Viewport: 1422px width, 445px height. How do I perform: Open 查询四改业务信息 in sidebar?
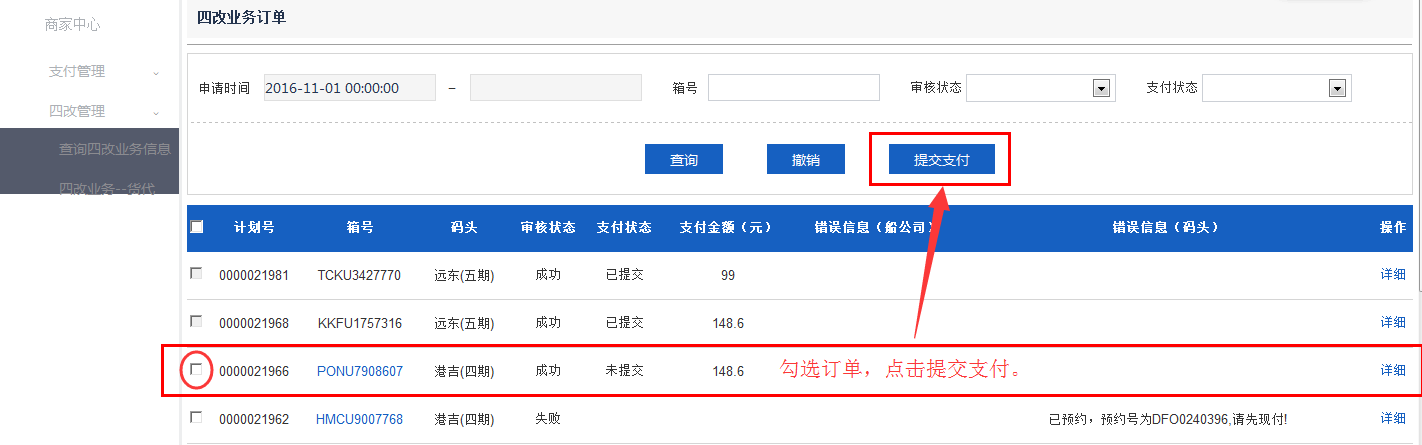click(x=114, y=149)
